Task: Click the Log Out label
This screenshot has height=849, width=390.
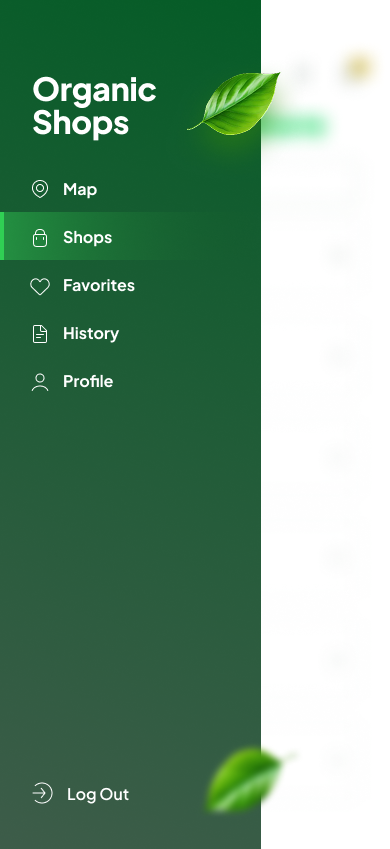Action: [98, 794]
